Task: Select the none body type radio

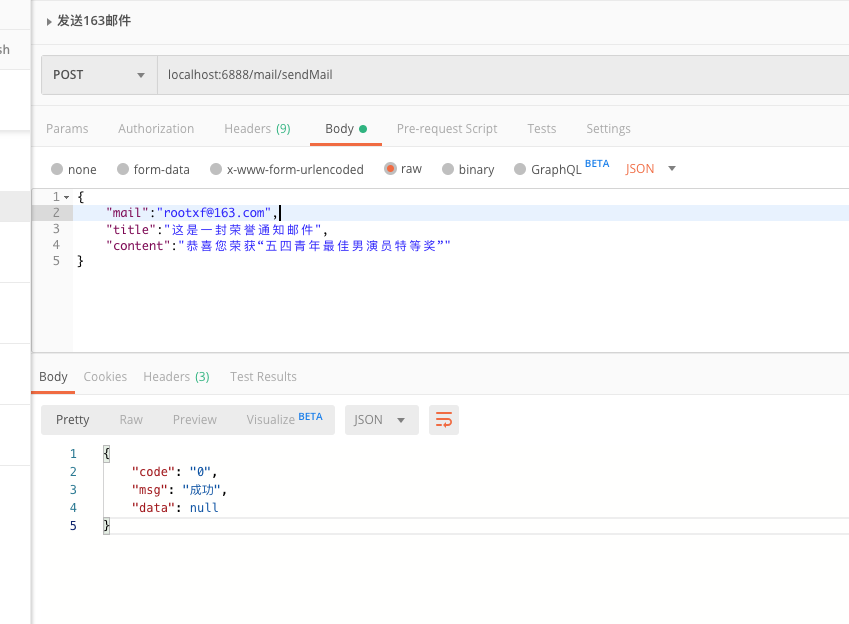Action: (57, 169)
